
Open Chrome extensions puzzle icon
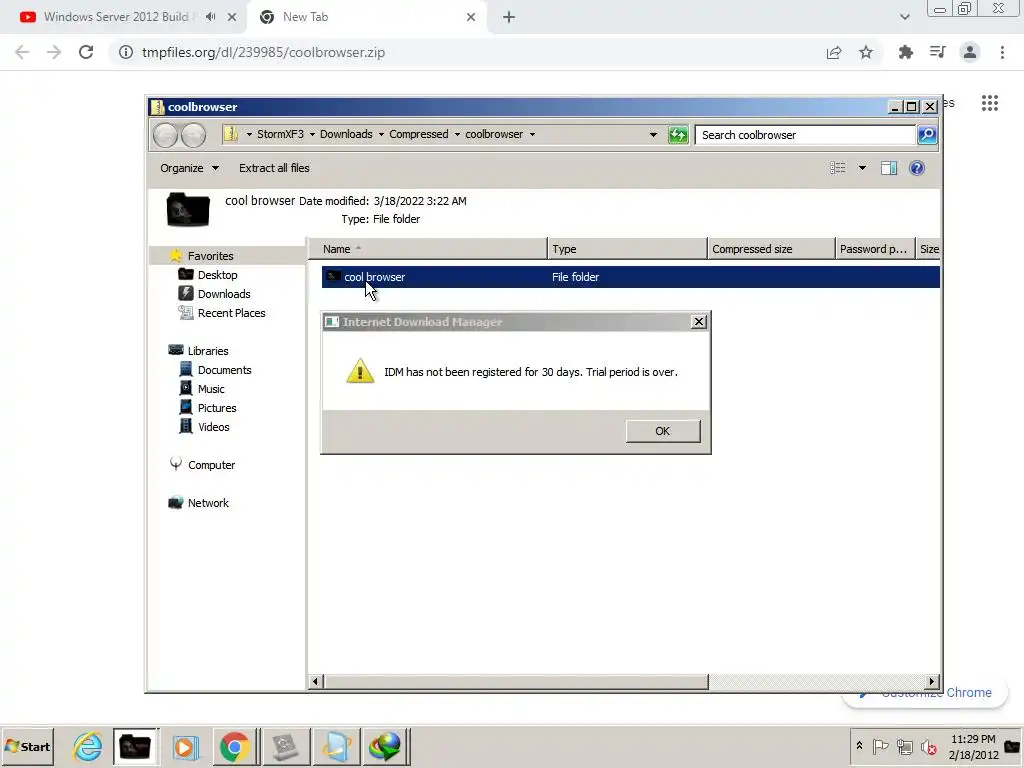pyautogui.click(x=905, y=52)
